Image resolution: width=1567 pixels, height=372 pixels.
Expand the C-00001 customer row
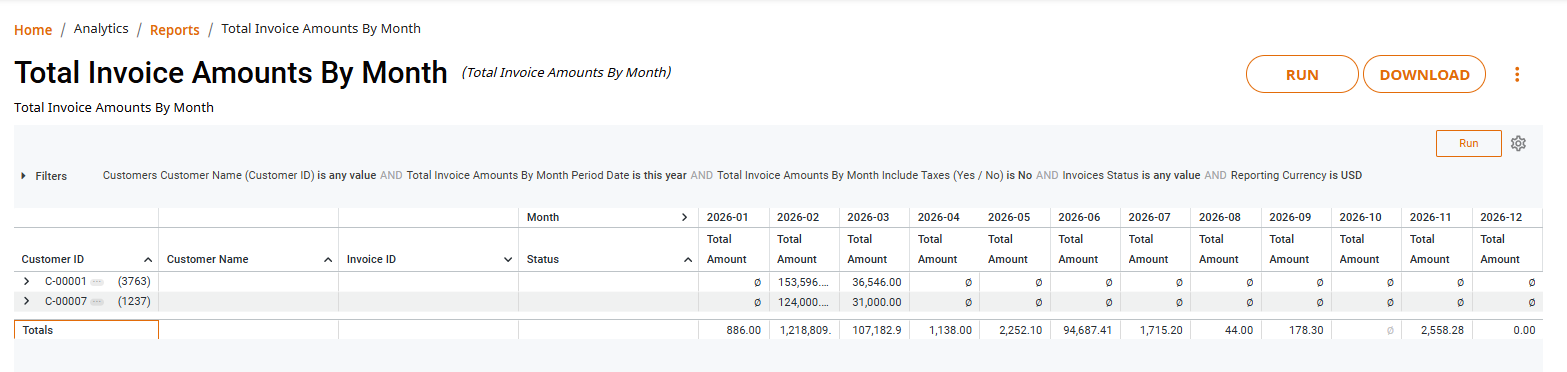(x=27, y=282)
